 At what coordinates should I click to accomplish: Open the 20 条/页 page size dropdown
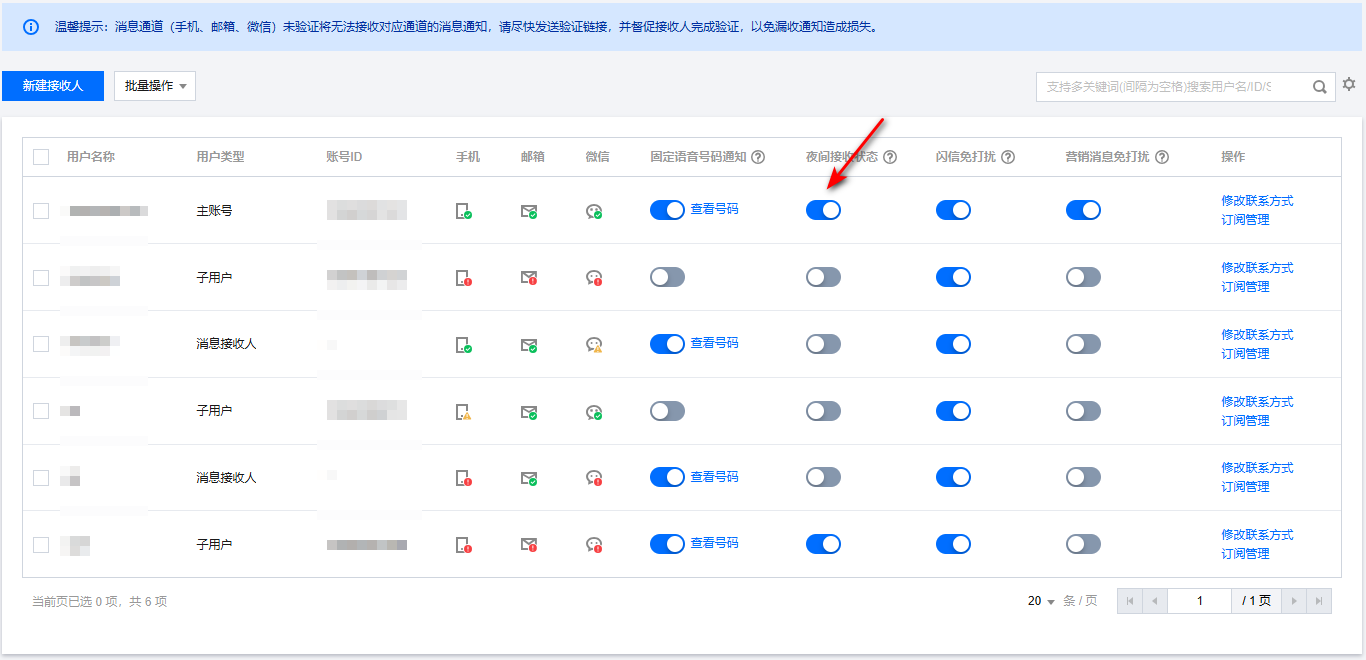point(1041,601)
